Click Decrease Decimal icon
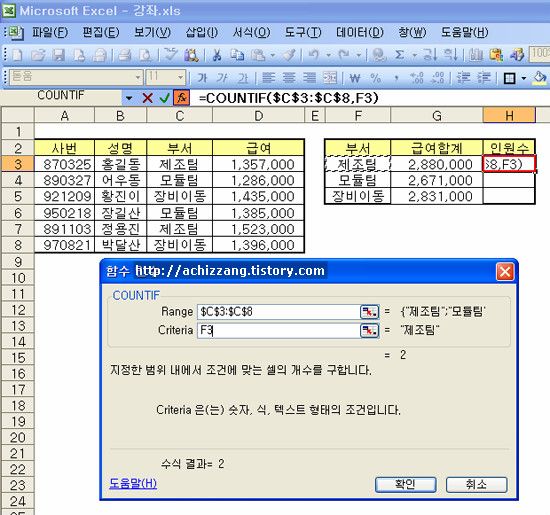Viewport: 550px width, 515px height. tap(437, 78)
